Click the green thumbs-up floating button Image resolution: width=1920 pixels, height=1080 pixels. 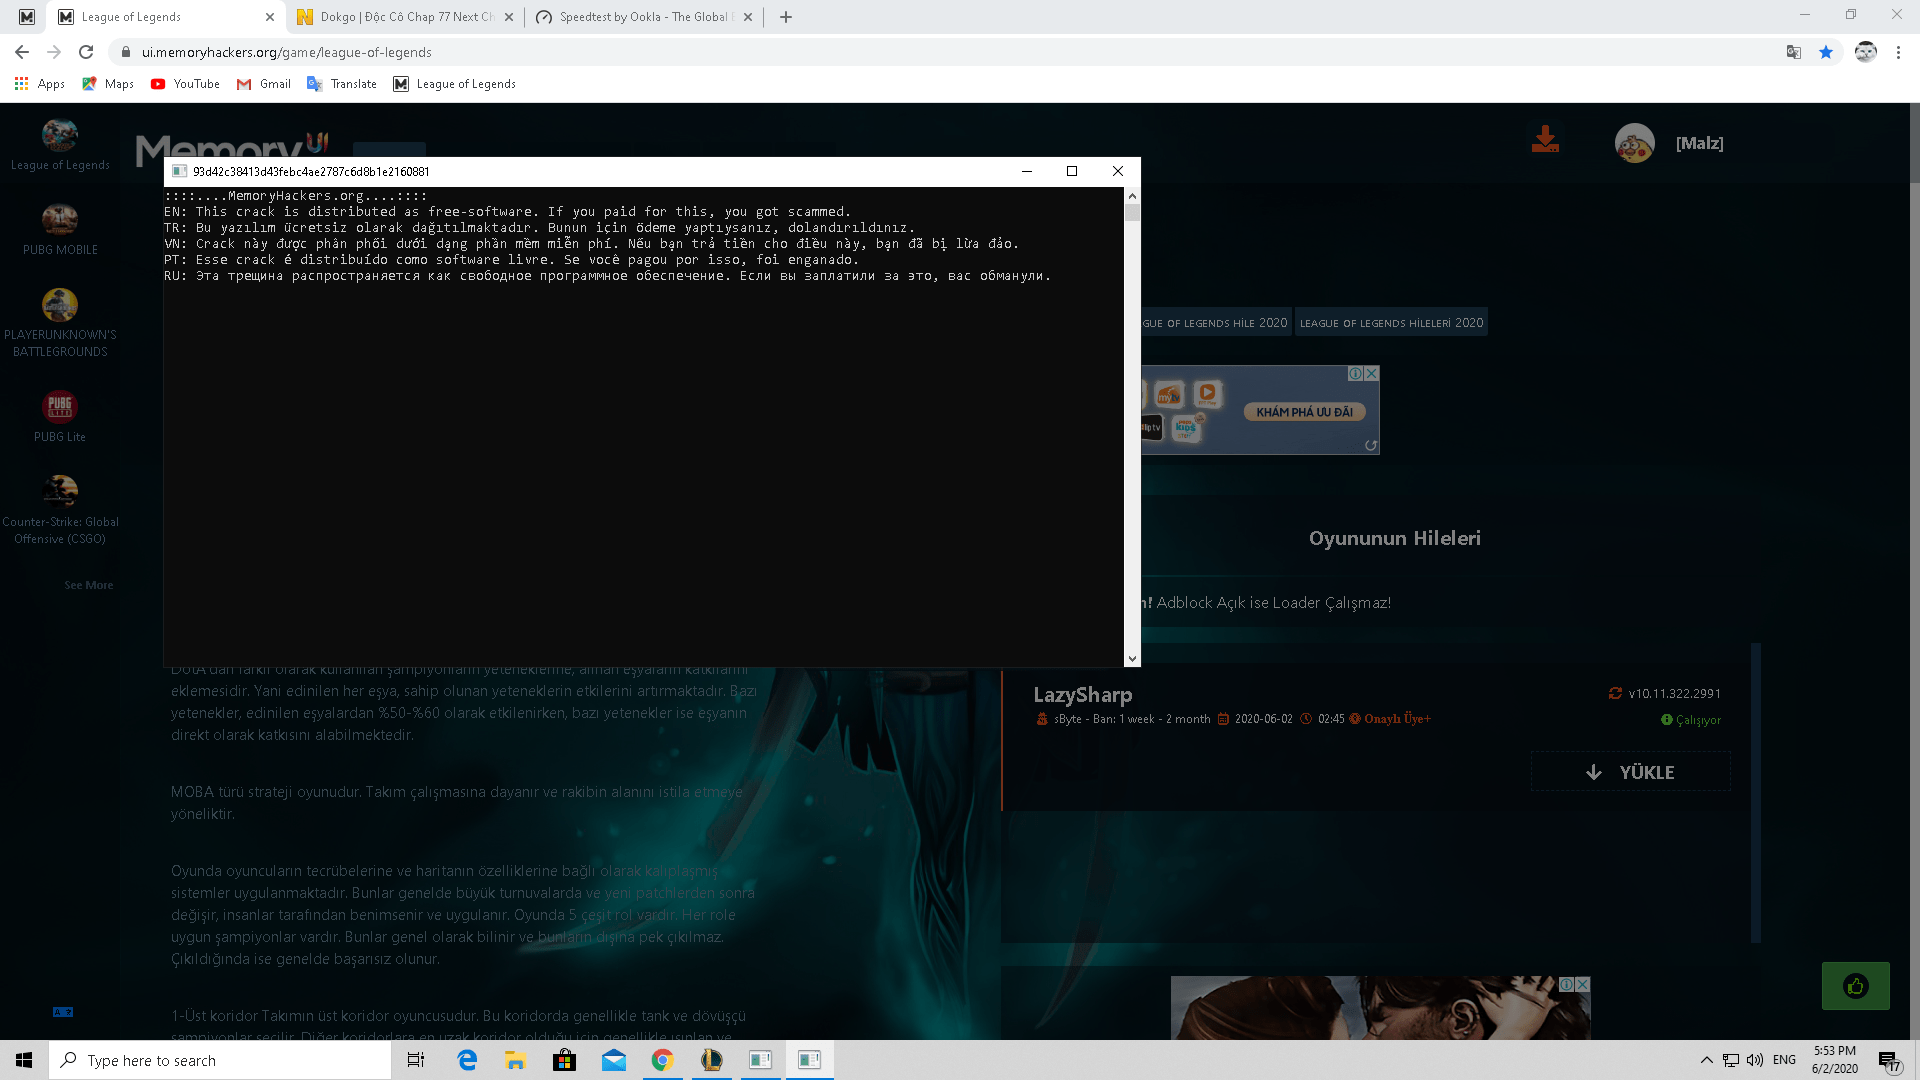tap(1856, 986)
